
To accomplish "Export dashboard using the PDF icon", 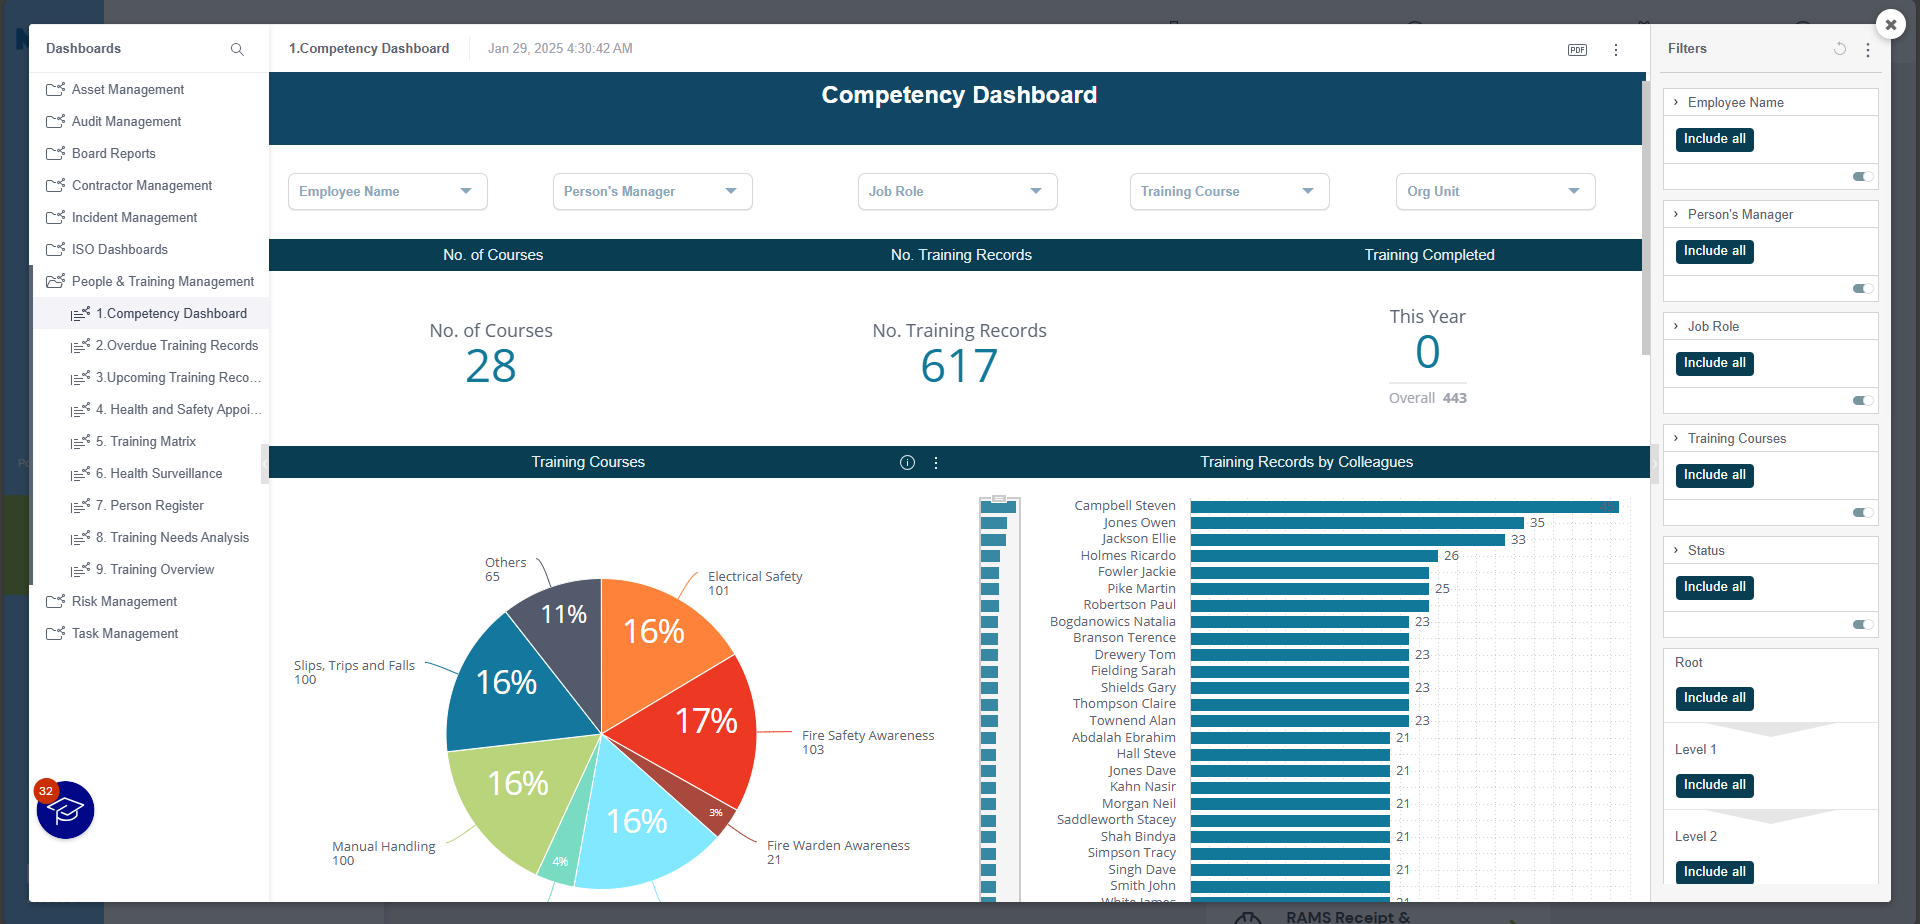I will 1577,50.
